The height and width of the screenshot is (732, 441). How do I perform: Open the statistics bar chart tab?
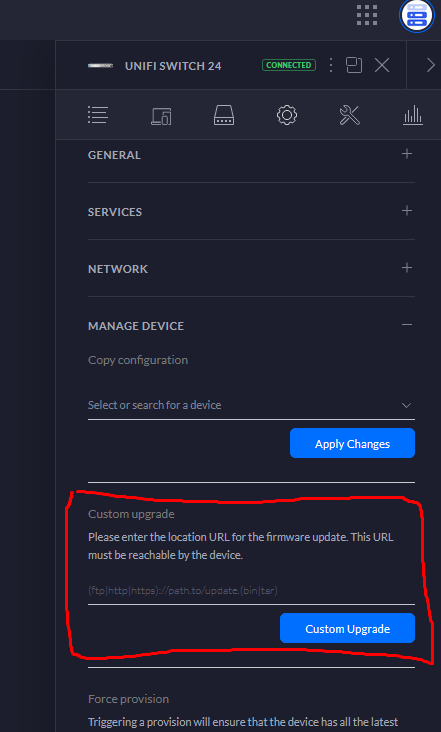[413, 115]
